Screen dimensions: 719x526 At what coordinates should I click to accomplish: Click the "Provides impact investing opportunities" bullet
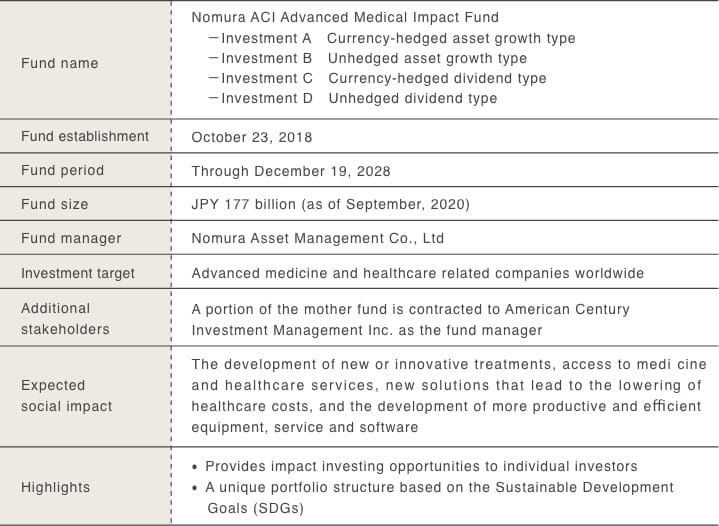pos(421,466)
